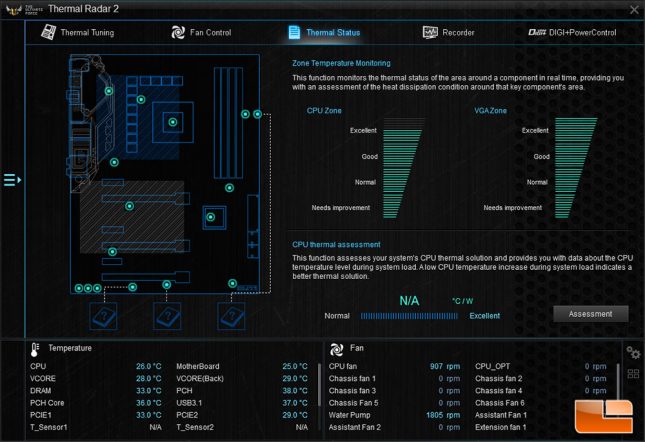
Task: Go to DIGI+PowerControl tab
Action: tap(572, 32)
